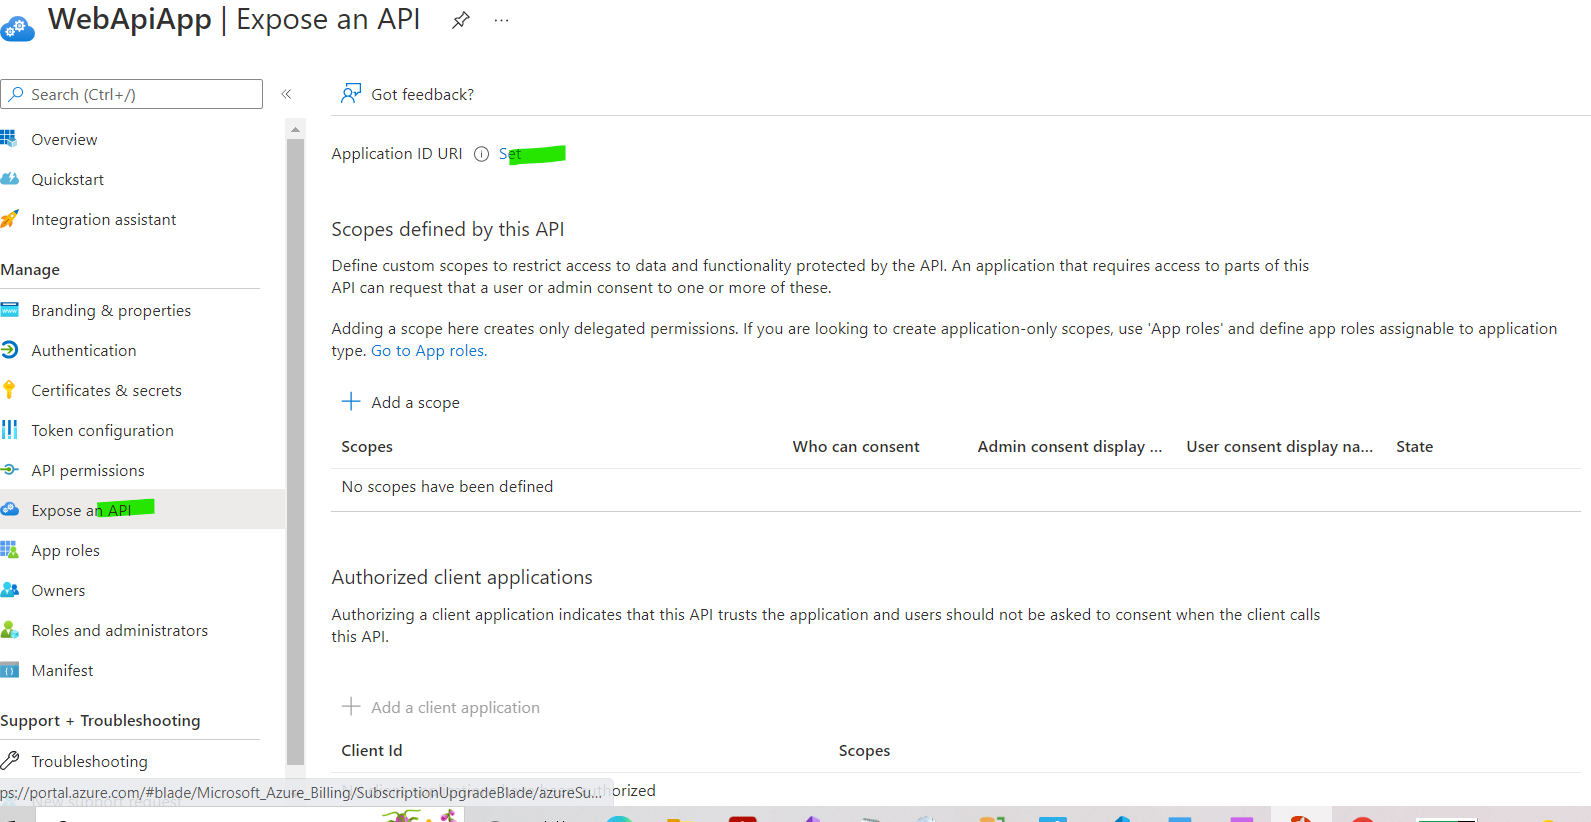Viewport: 1591px width, 822px height.
Task: Click the Owners people icon
Action: [9, 590]
